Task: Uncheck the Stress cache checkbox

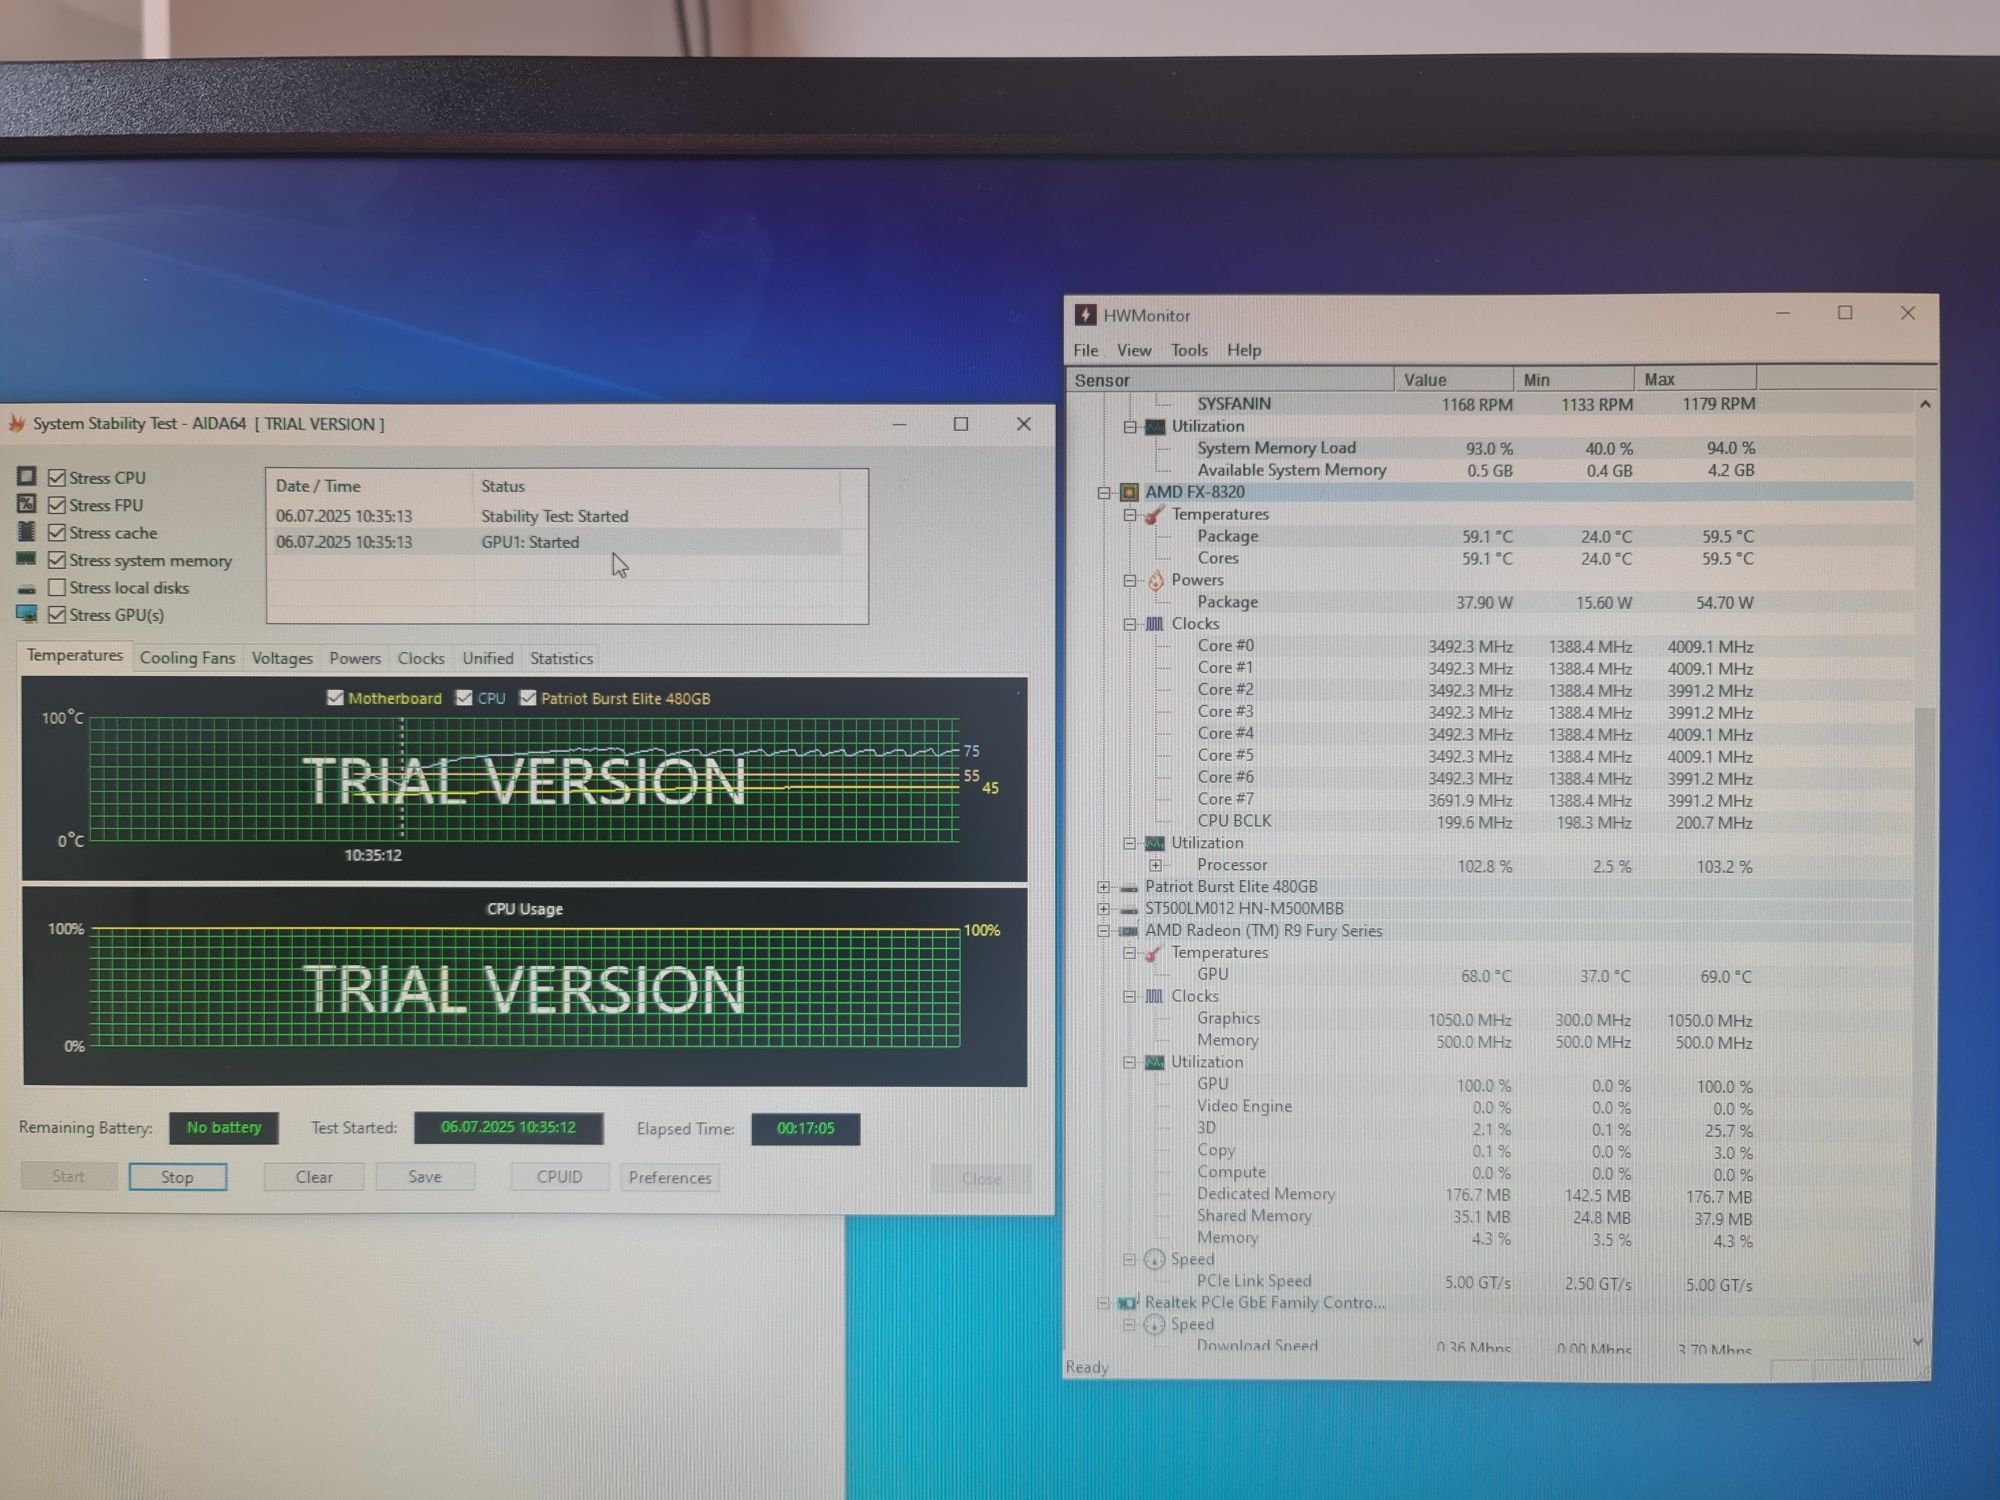Action: pos(57,532)
